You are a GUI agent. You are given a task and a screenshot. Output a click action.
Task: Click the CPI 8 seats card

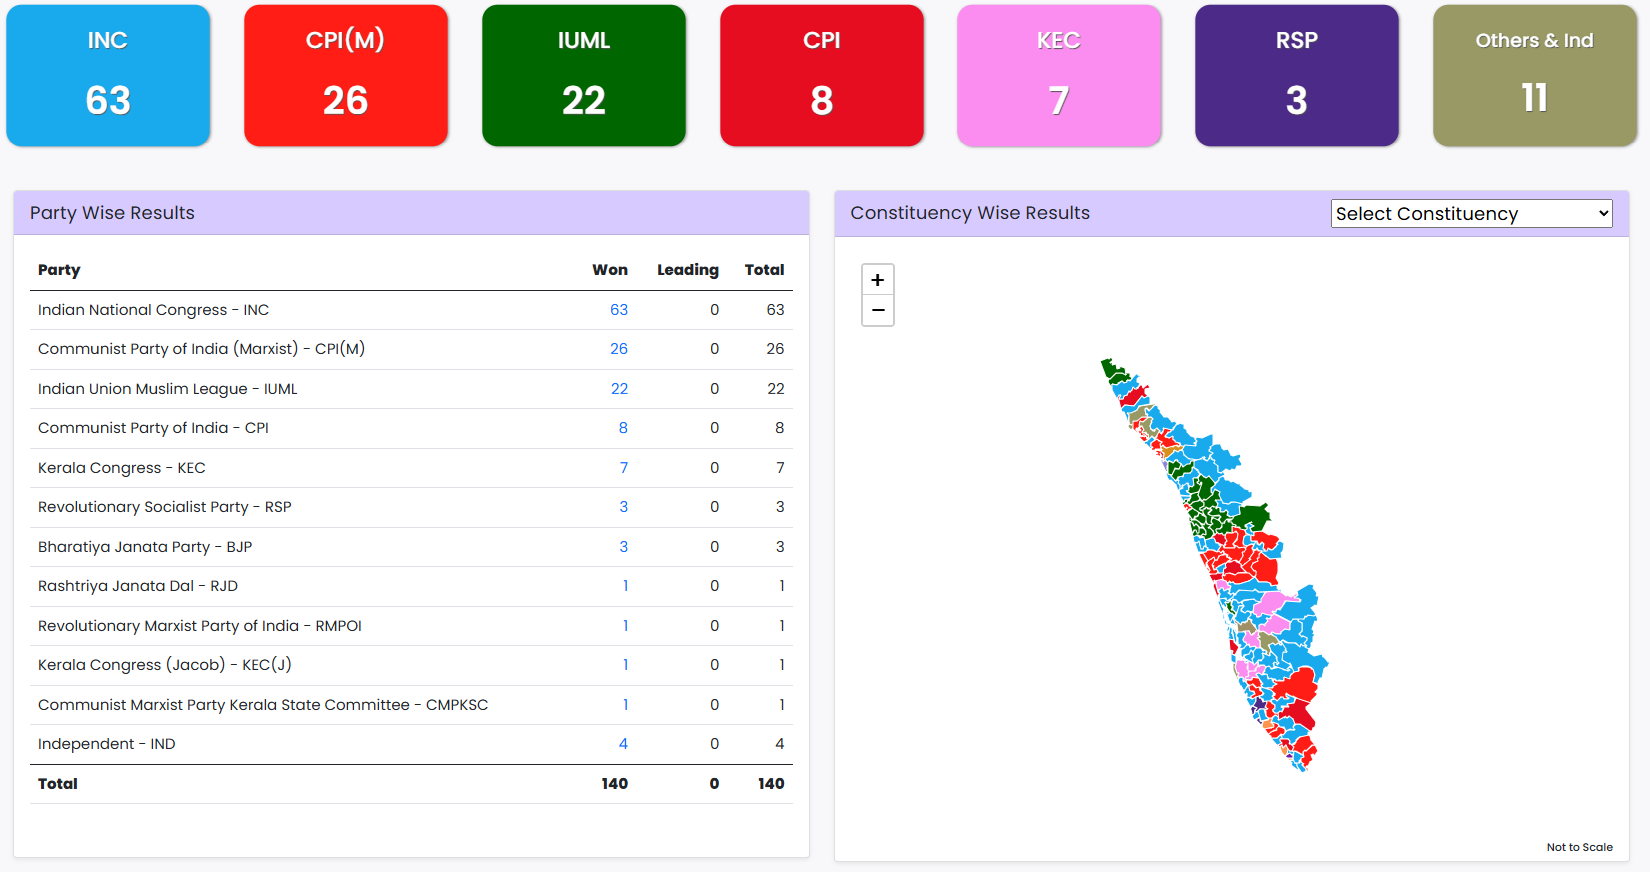tap(822, 75)
